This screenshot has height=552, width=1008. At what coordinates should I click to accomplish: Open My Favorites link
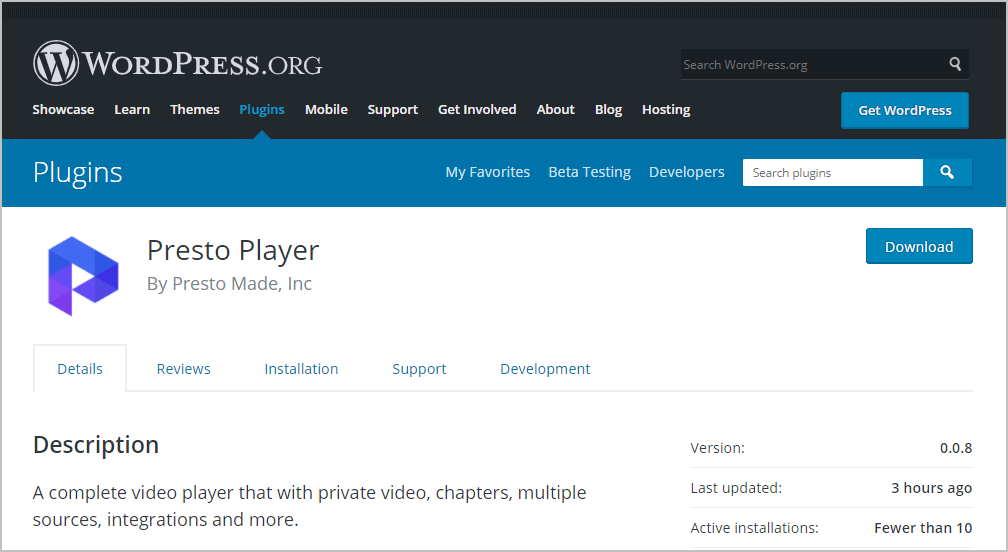click(x=487, y=172)
